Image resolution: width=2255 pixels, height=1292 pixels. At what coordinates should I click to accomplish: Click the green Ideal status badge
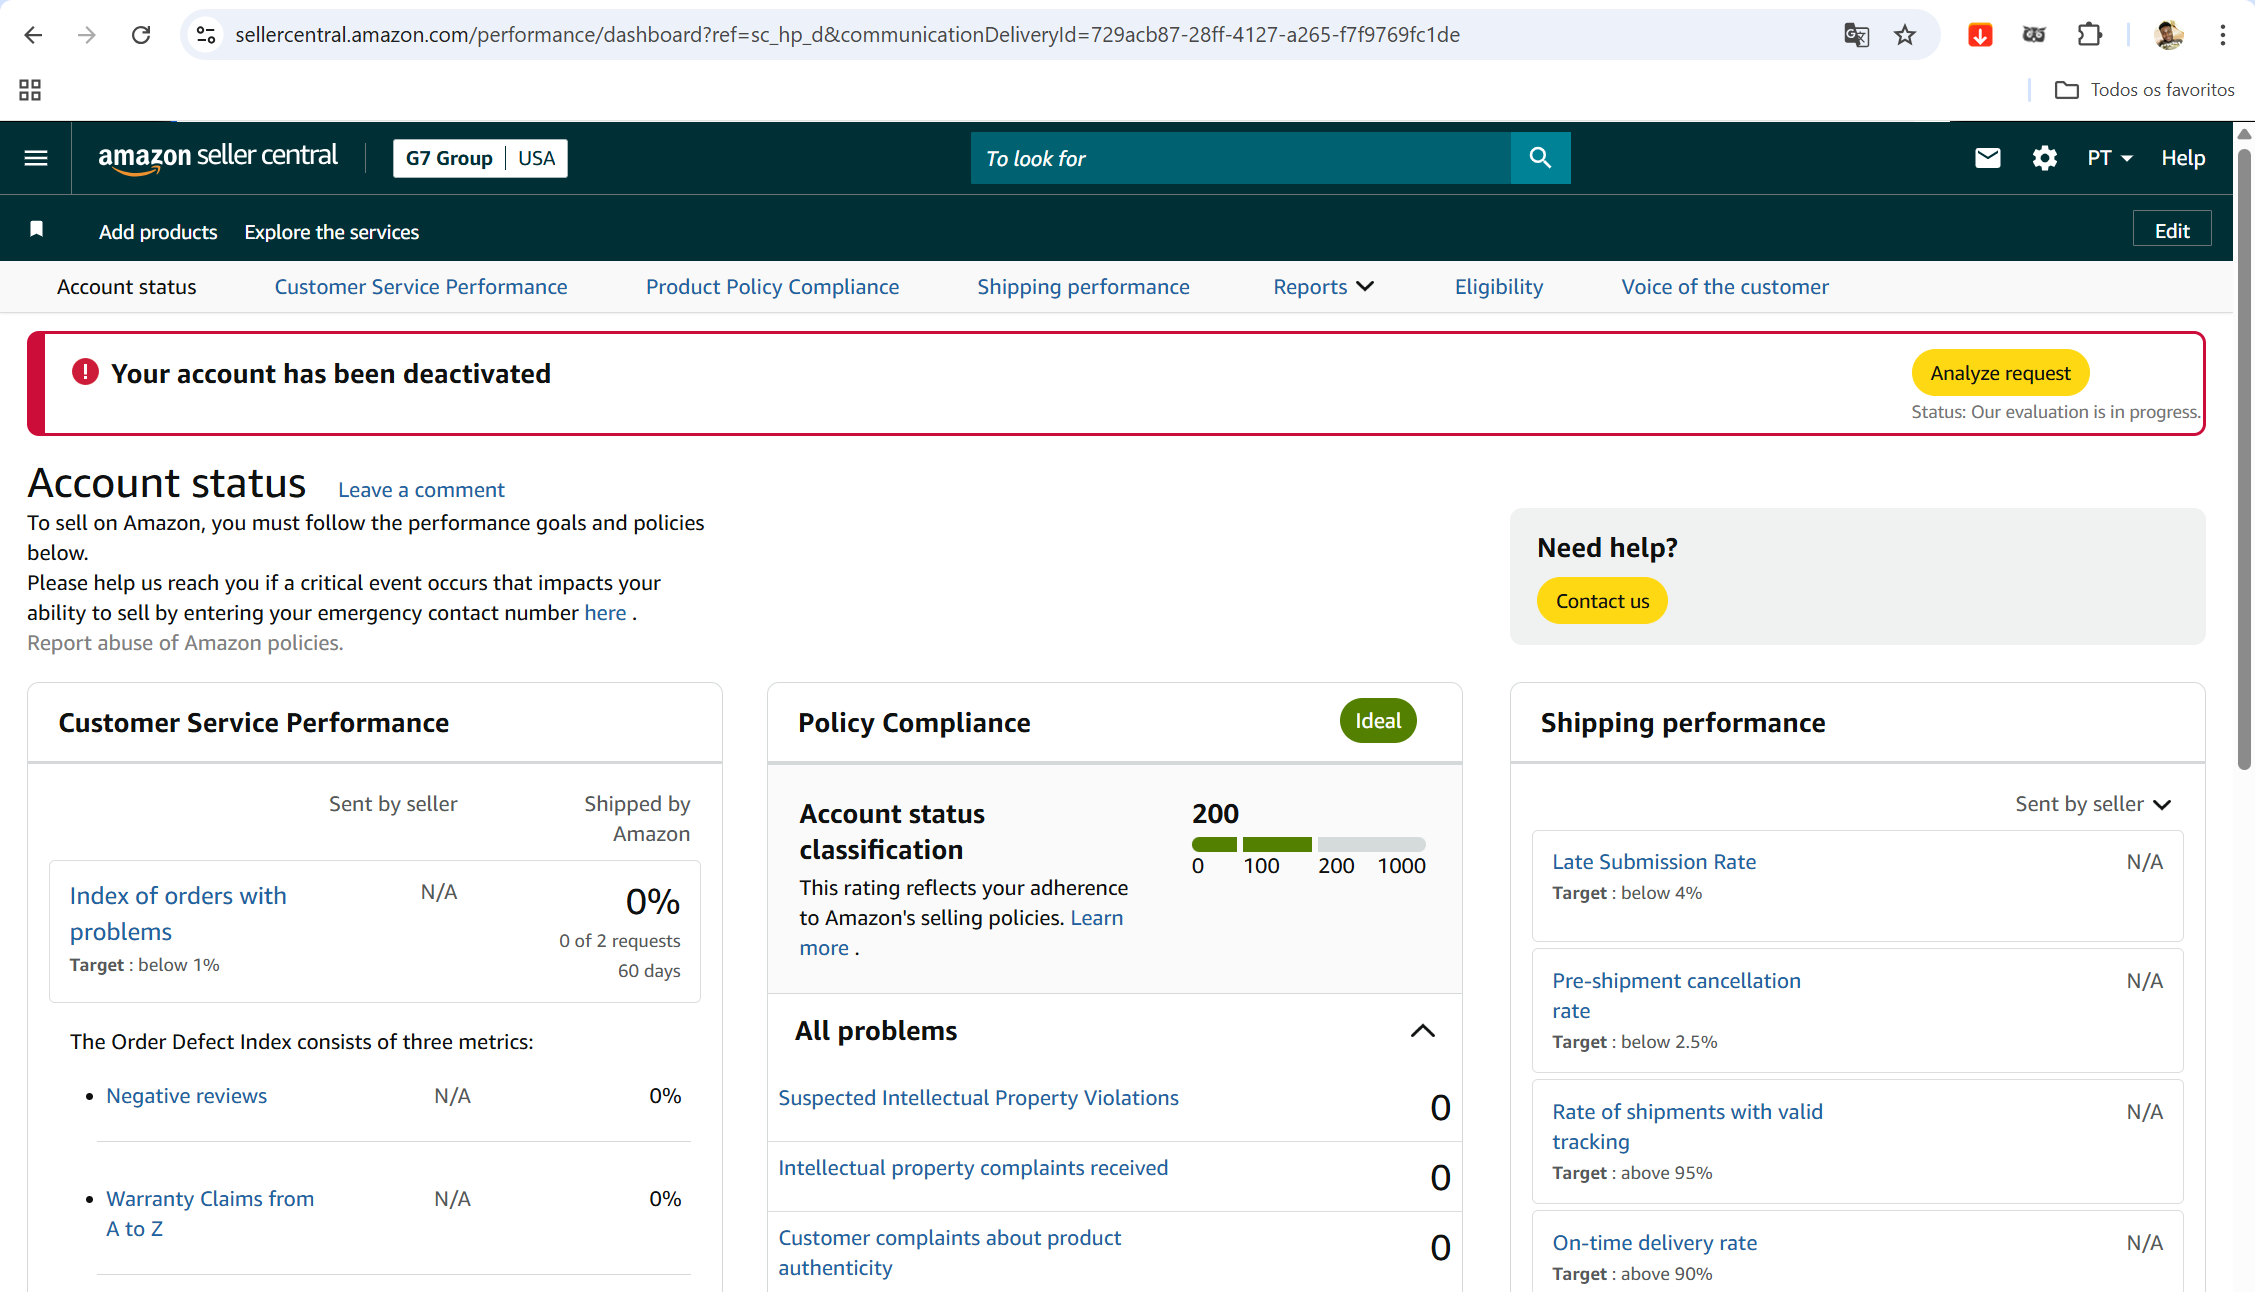(x=1378, y=721)
